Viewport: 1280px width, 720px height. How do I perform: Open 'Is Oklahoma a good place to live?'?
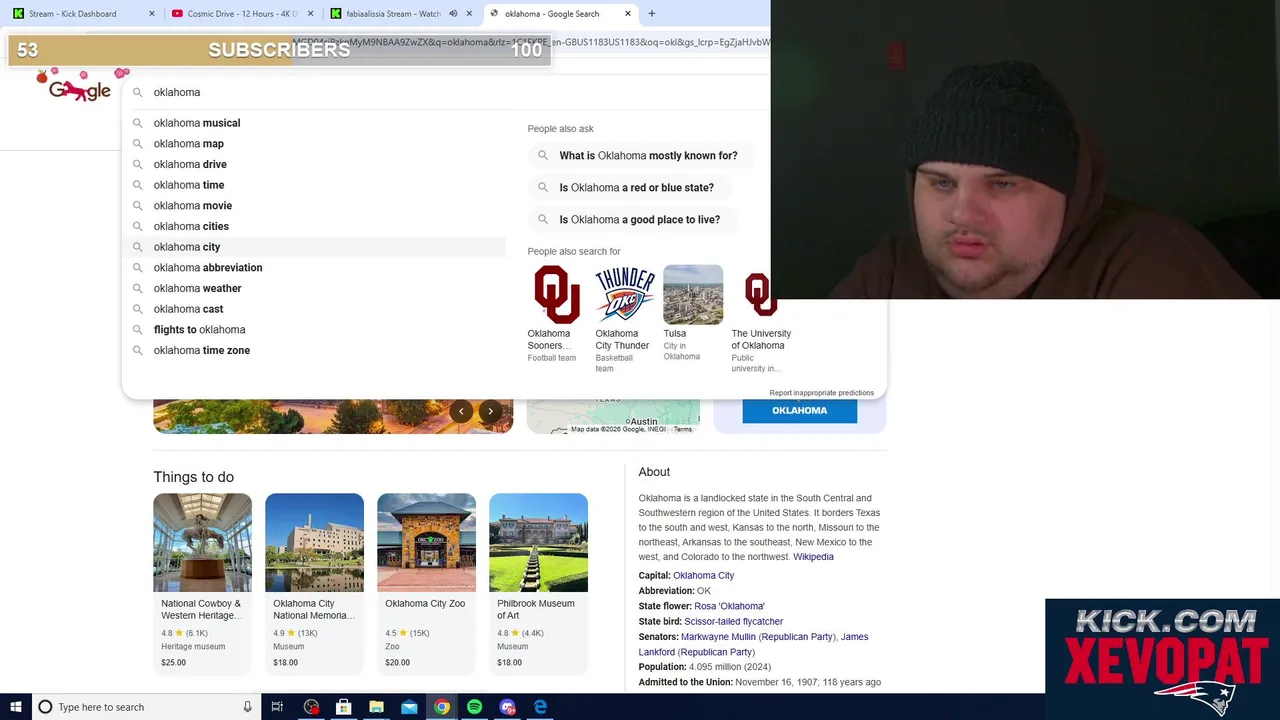click(x=631, y=219)
